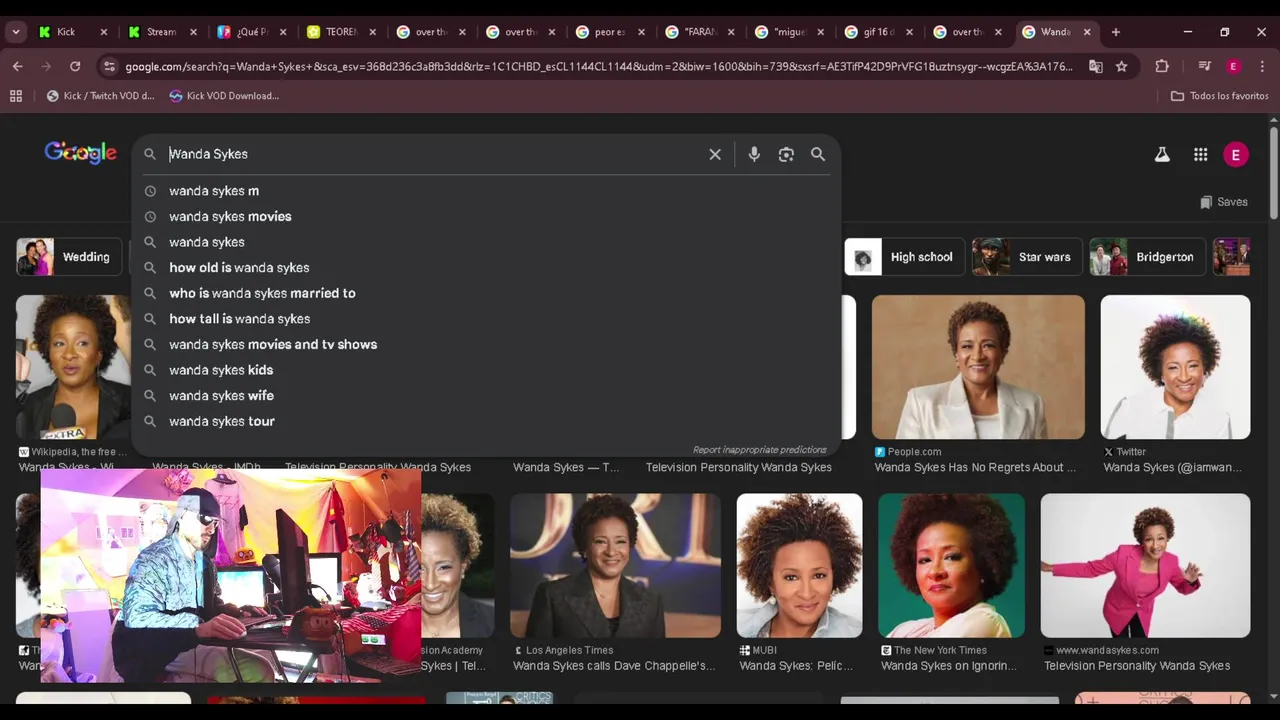Click the magnifier search submit icon
1280x720 pixels.
(818, 154)
